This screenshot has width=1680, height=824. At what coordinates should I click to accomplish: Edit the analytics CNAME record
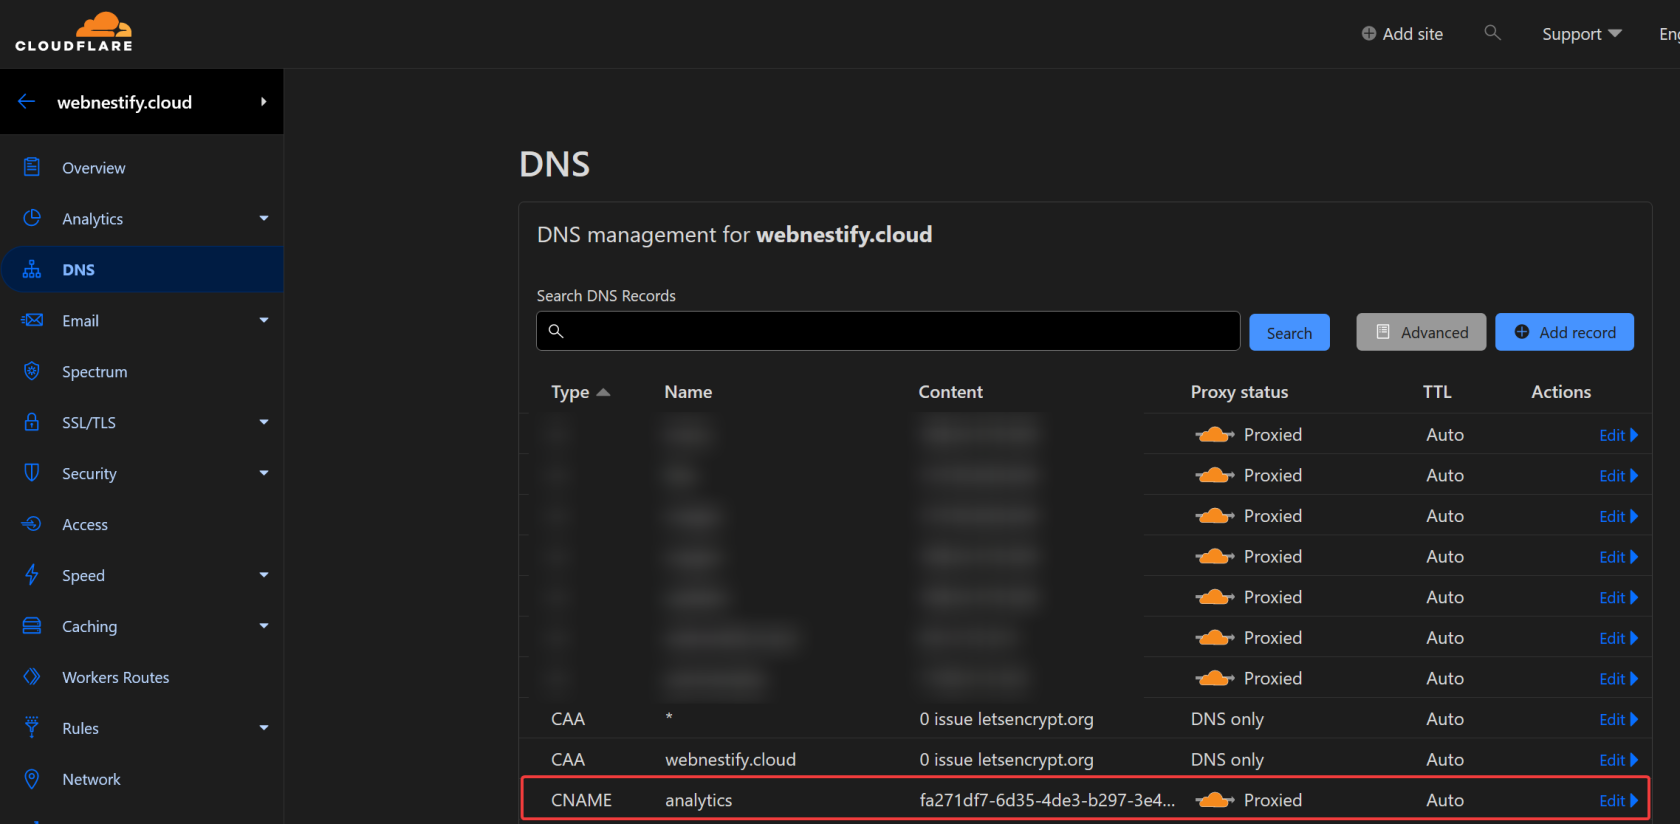click(1618, 801)
